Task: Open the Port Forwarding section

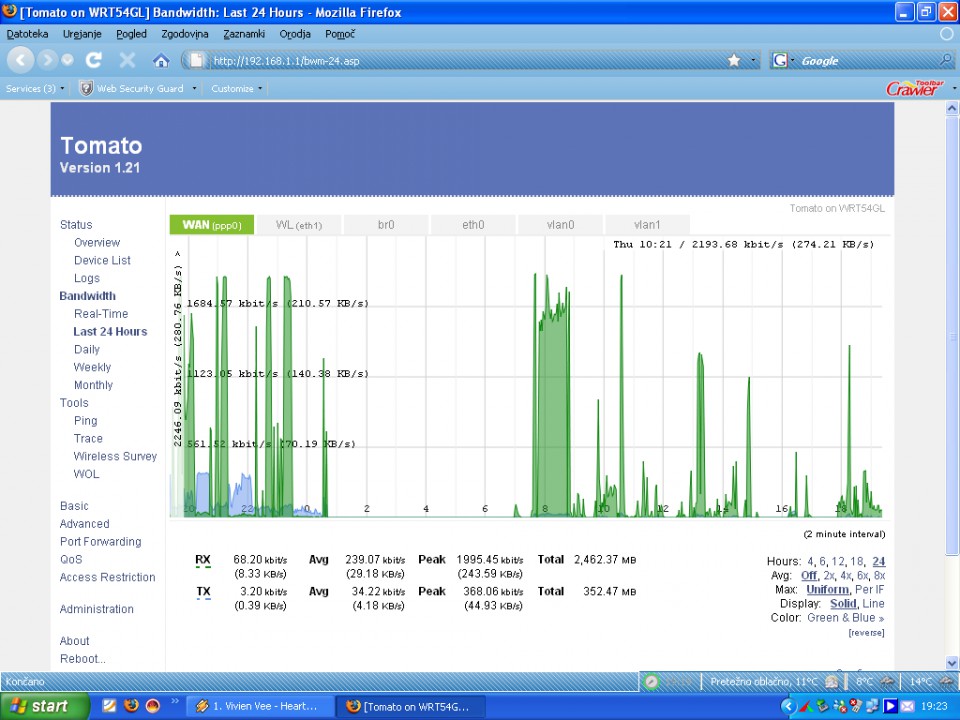Action: click(100, 542)
